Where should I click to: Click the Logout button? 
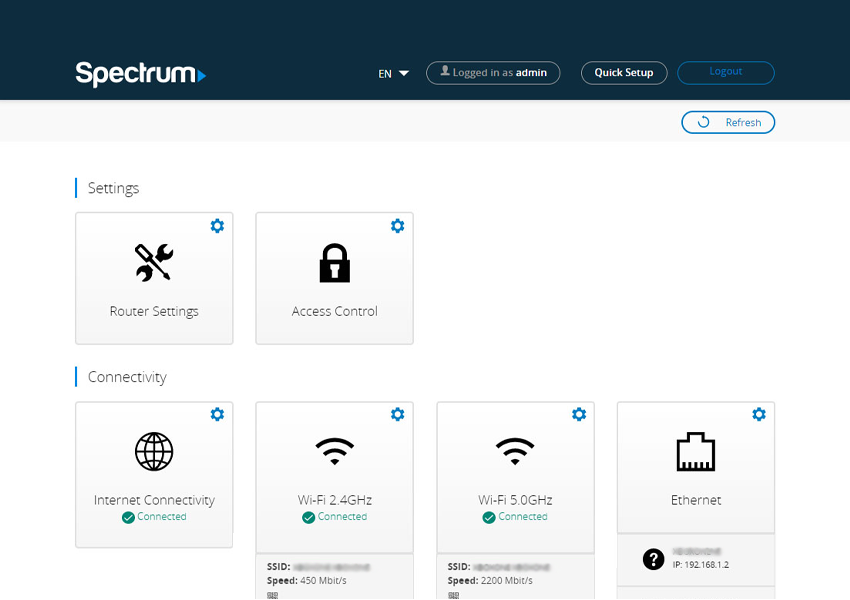(x=726, y=73)
